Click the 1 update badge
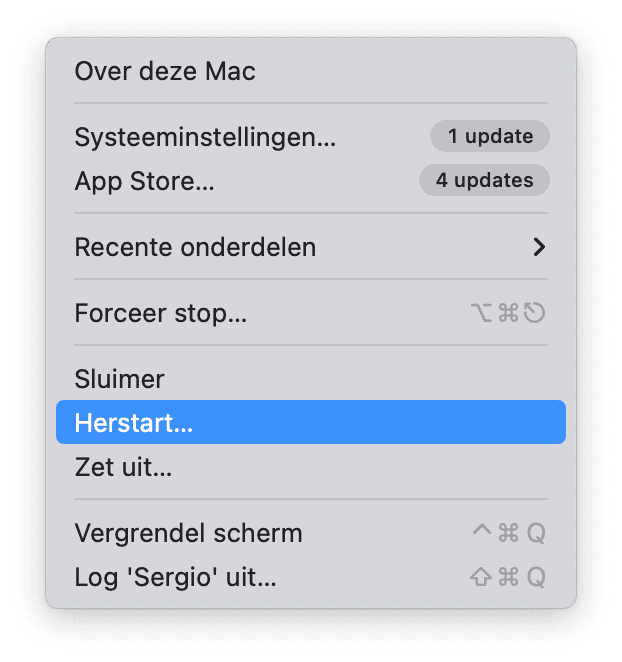 point(490,136)
